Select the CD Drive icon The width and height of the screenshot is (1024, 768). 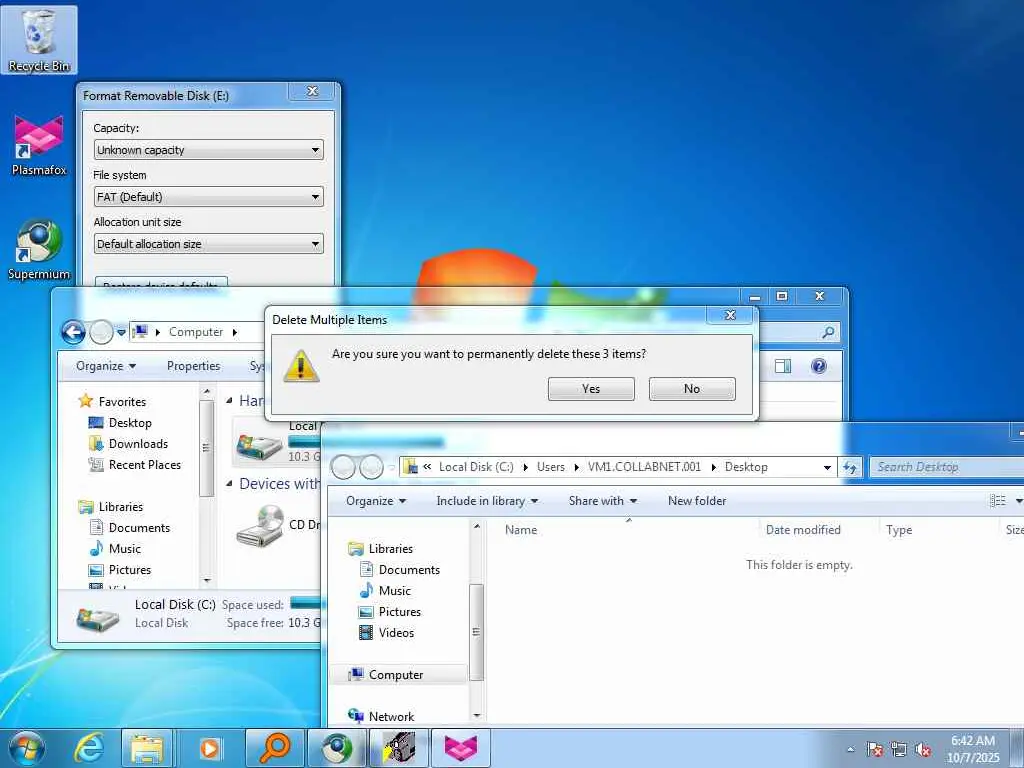(259, 526)
